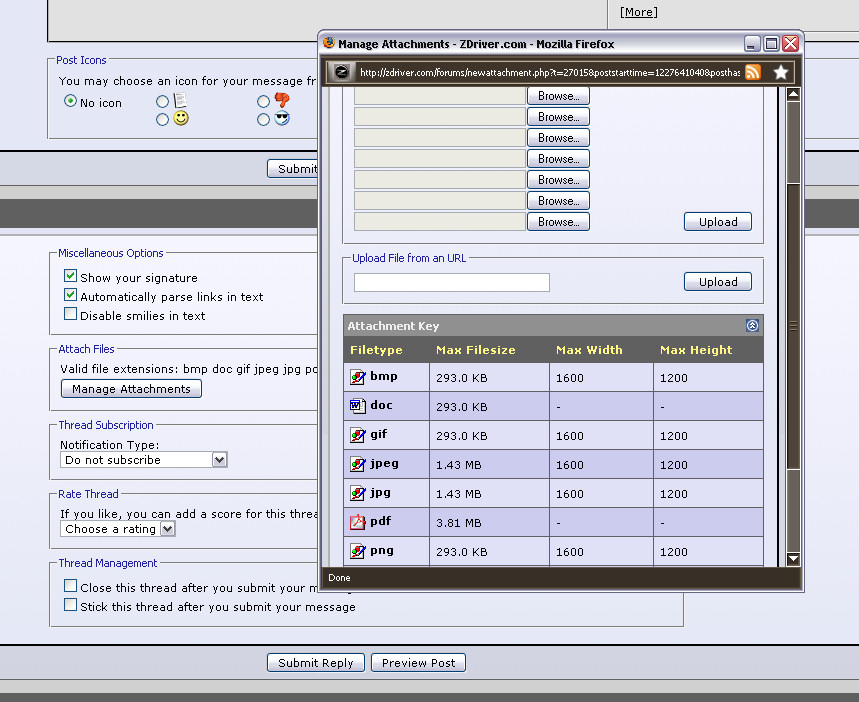
Task: Click the pdf filetype icon
Action: pos(358,521)
